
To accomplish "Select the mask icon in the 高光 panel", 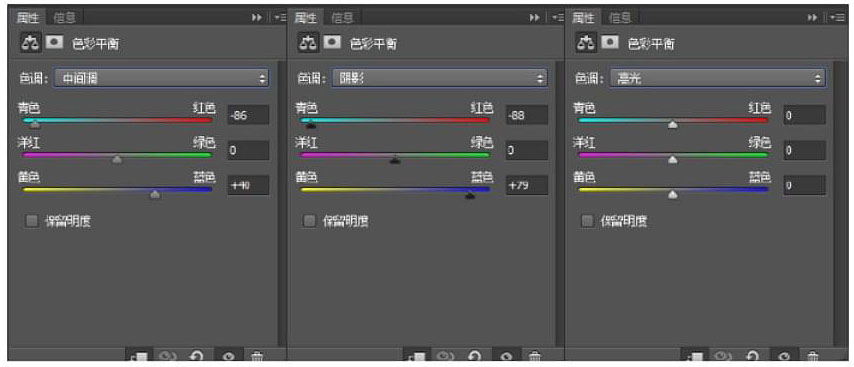I will (610, 42).
